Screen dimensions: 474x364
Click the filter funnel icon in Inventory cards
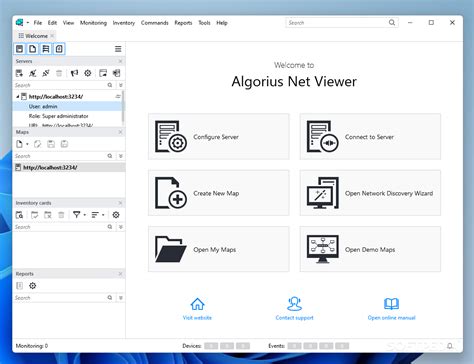pyautogui.click(x=76, y=215)
